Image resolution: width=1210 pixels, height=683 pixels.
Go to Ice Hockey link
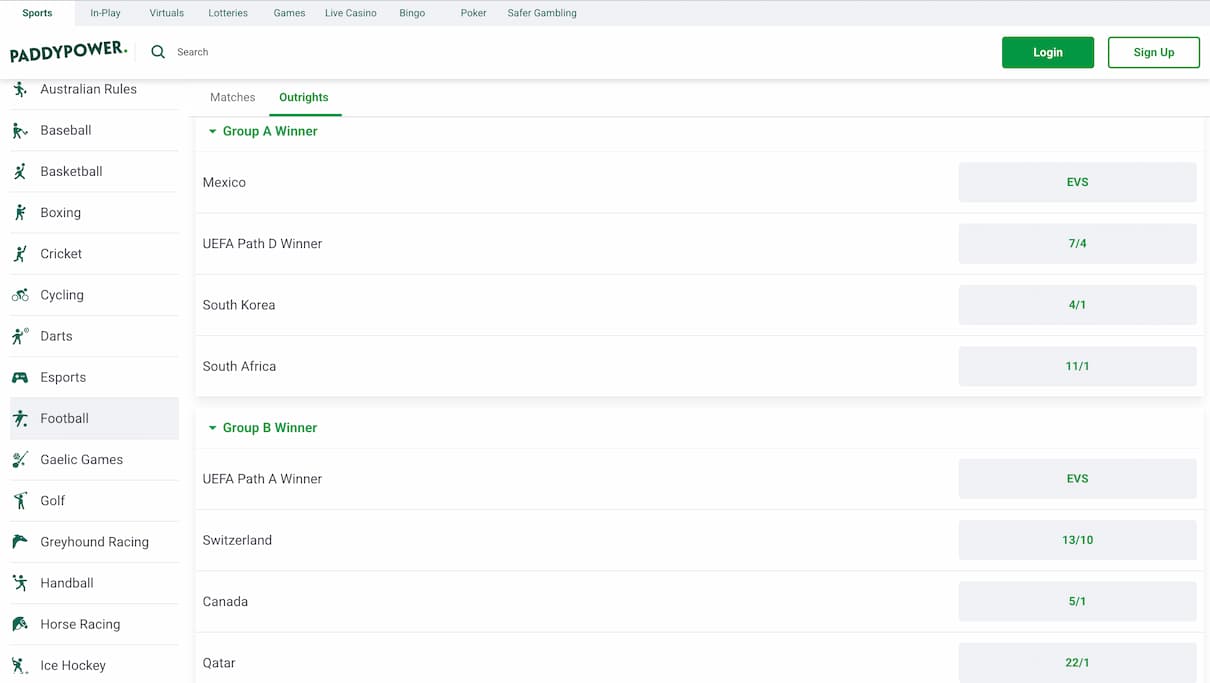click(94, 665)
